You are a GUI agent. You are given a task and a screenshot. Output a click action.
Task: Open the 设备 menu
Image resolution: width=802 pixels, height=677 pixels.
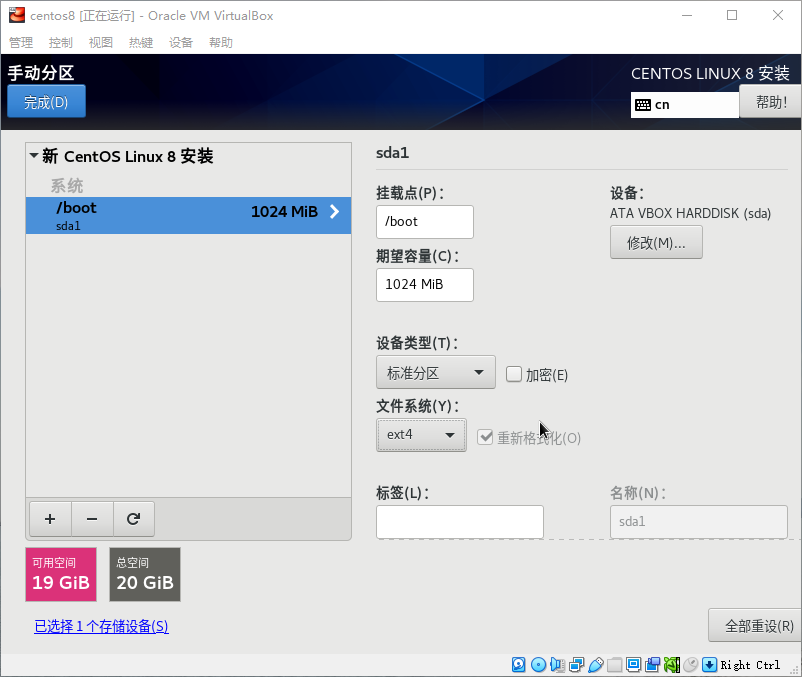point(181,42)
